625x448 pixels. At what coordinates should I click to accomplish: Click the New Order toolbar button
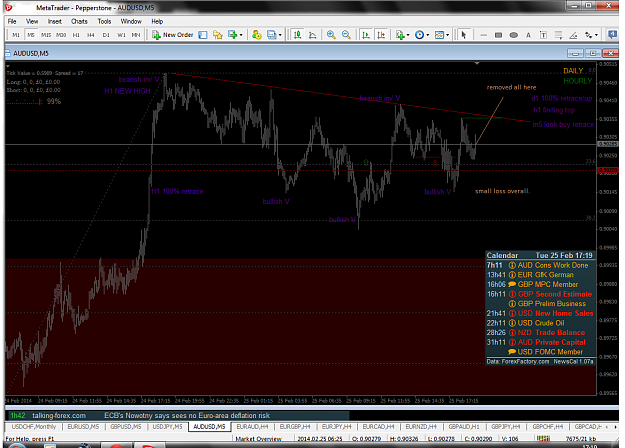click(x=173, y=35)
